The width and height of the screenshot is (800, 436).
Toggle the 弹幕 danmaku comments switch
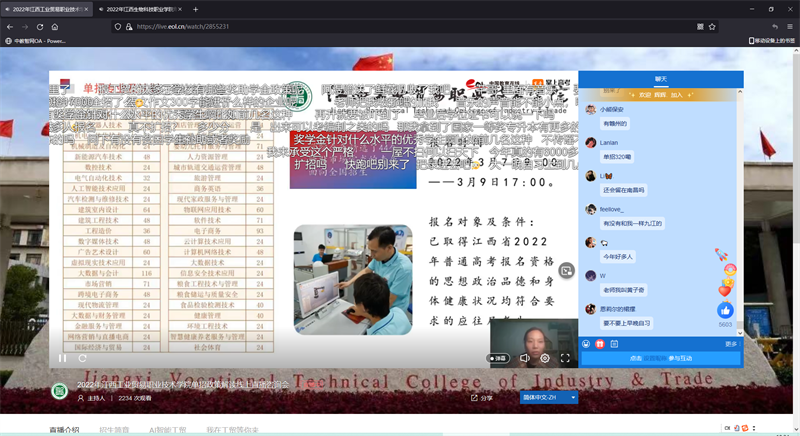click(x=498, y=358)
